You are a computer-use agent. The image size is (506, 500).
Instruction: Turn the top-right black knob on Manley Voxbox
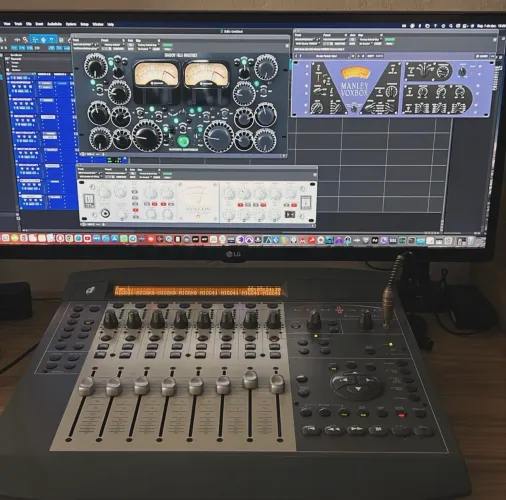tap(462, 72)
